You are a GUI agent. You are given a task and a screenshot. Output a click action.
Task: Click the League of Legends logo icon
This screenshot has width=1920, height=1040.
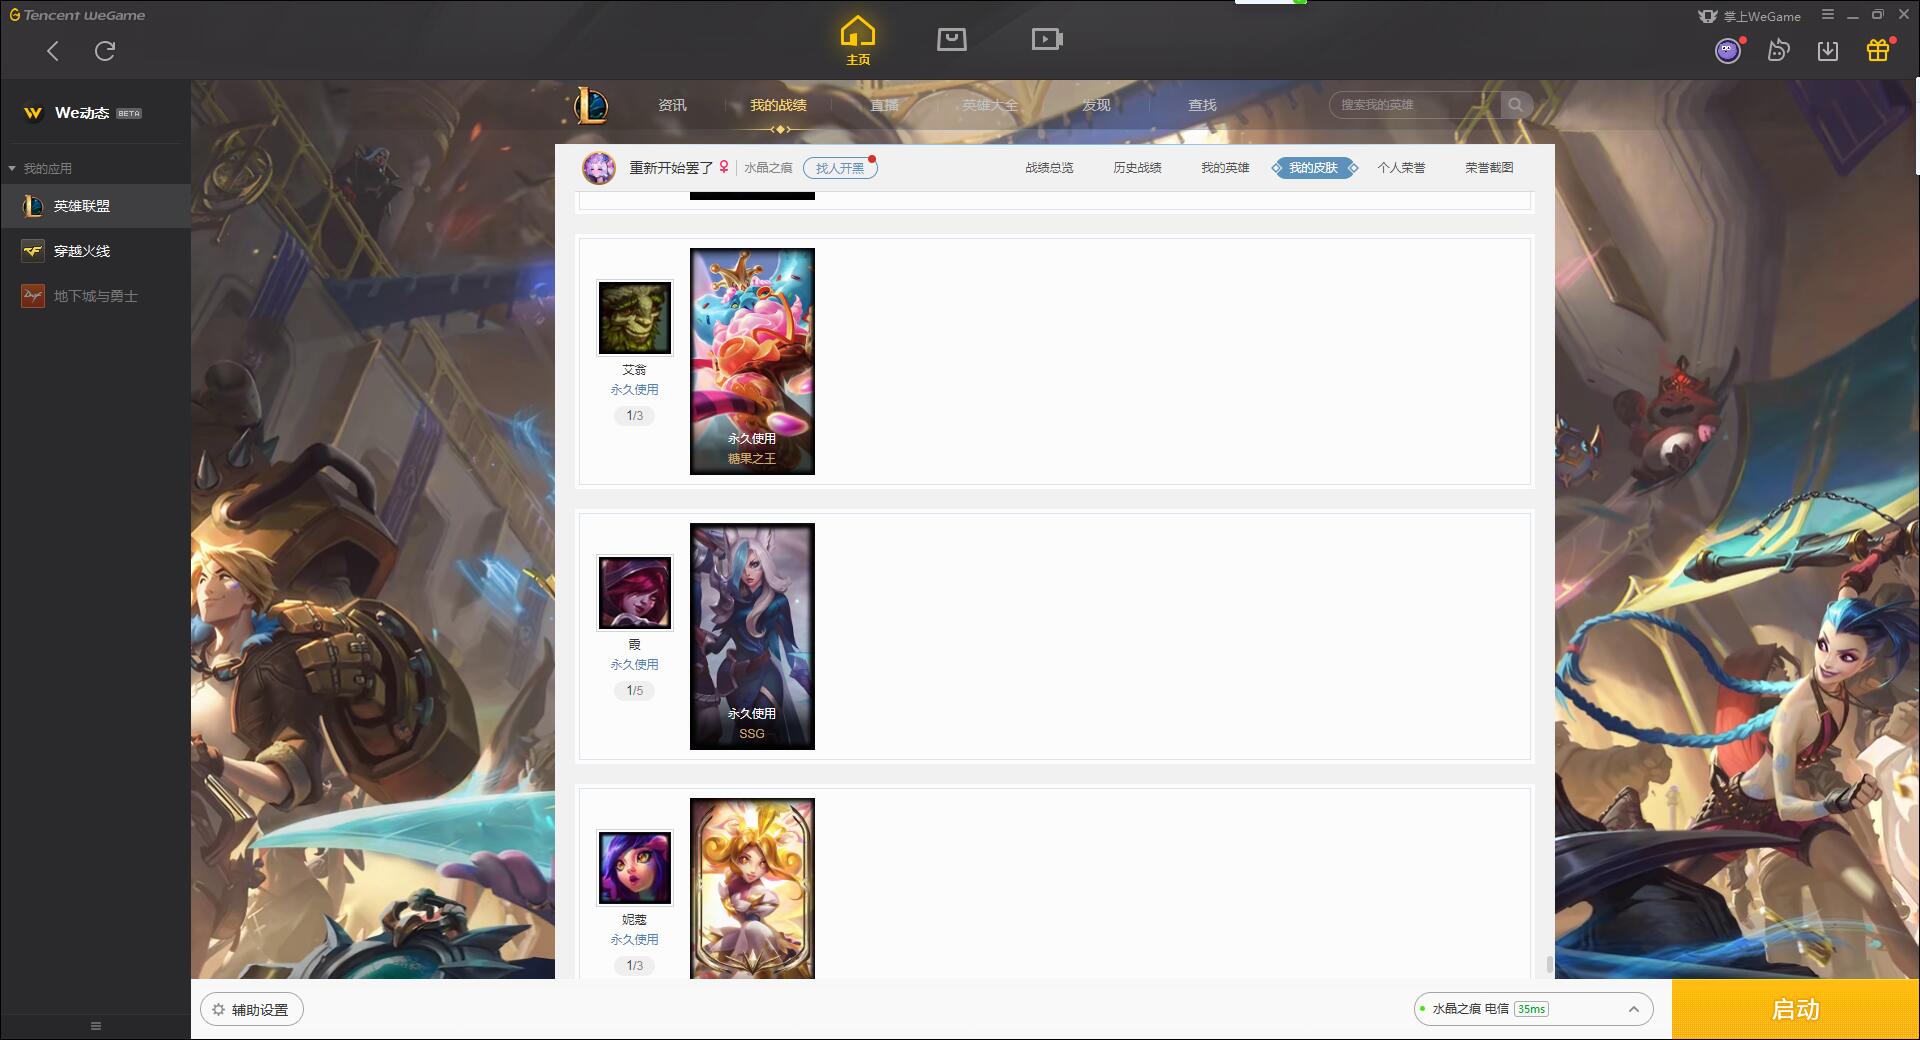tap(591, 105)
